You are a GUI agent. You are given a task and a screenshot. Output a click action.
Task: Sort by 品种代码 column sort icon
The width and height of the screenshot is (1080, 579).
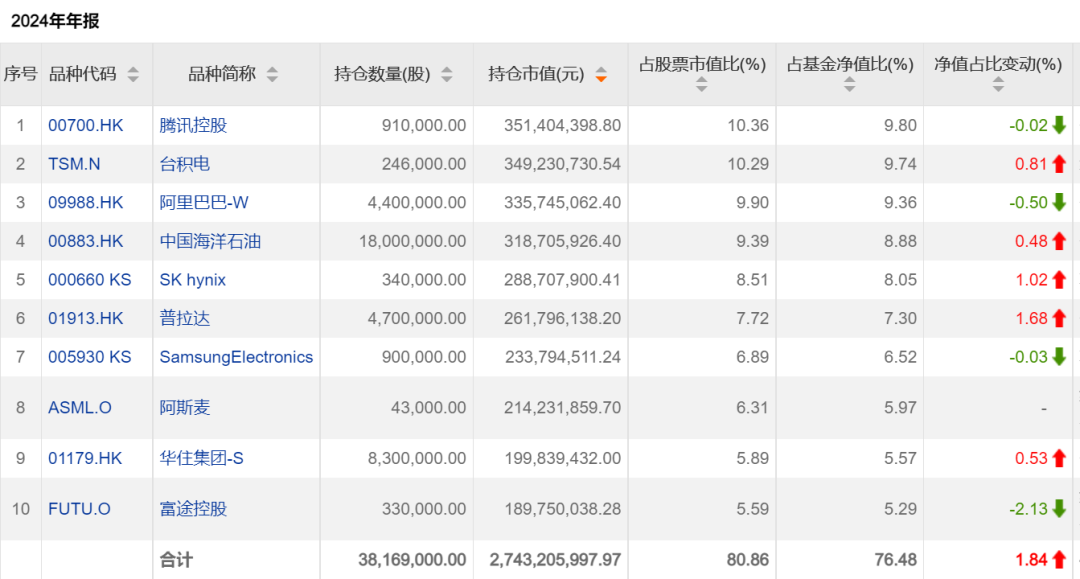[133, 74]
